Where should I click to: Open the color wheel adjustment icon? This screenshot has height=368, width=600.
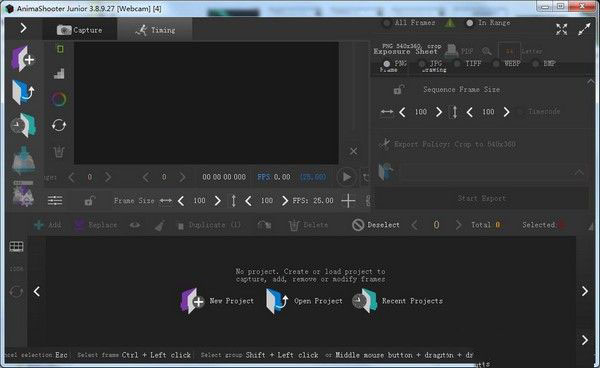[59, 99]
